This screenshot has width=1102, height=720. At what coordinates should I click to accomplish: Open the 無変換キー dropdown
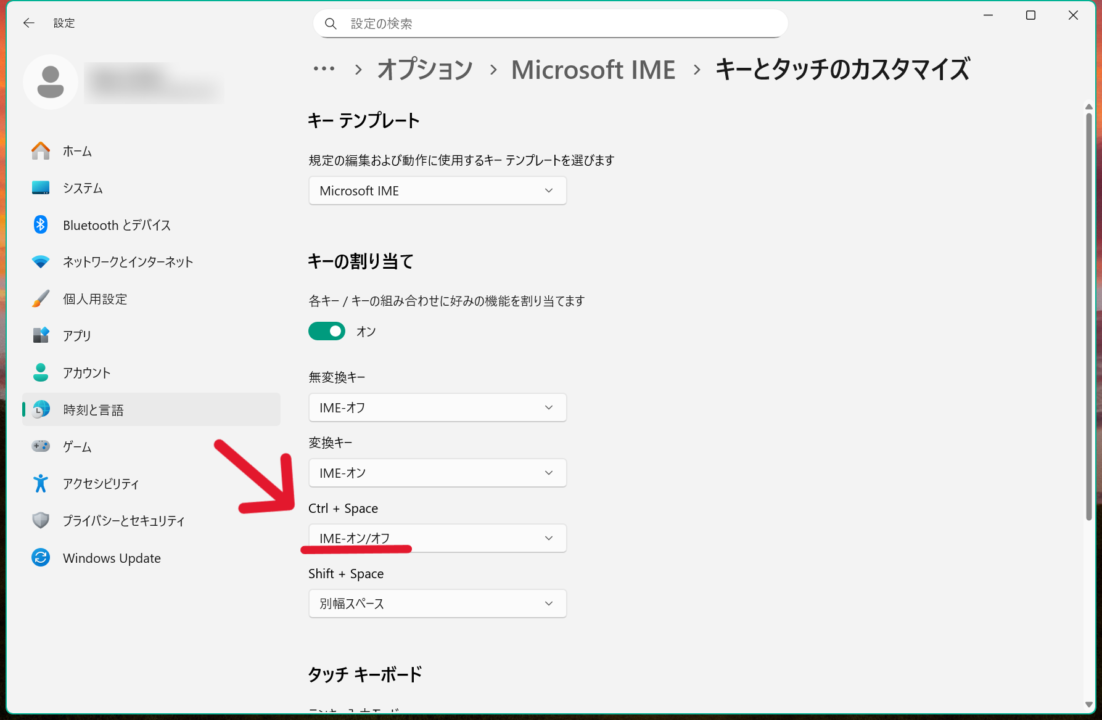(437, 408)
